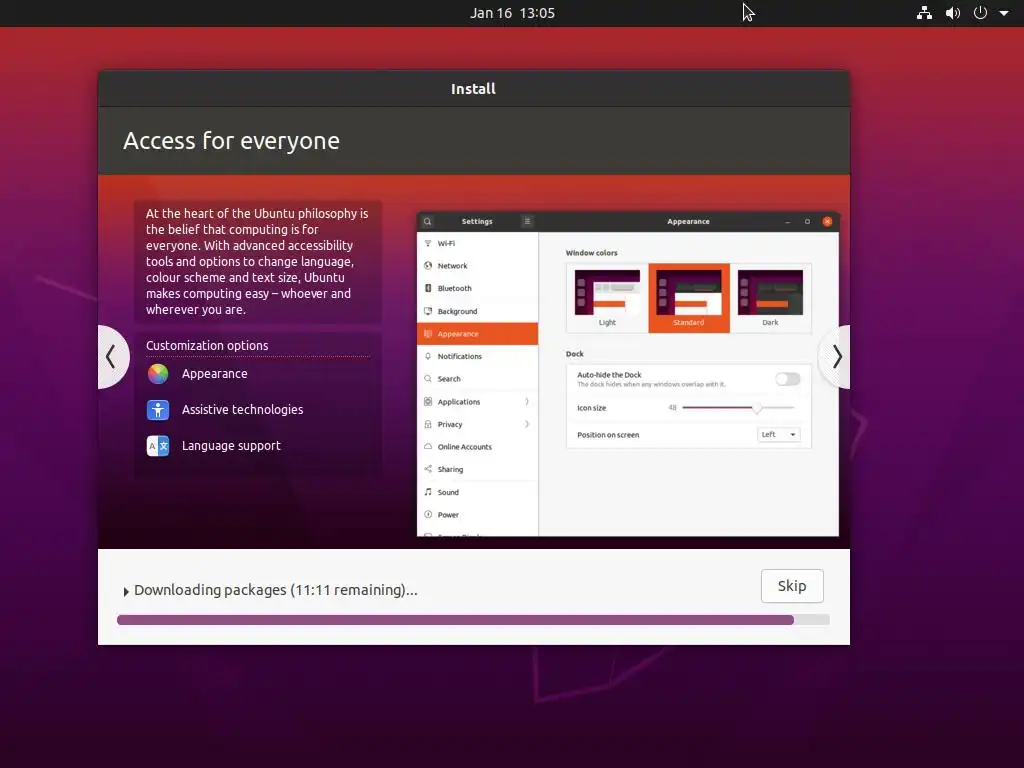Click Power in the Settings sidebar

(477, 515)
